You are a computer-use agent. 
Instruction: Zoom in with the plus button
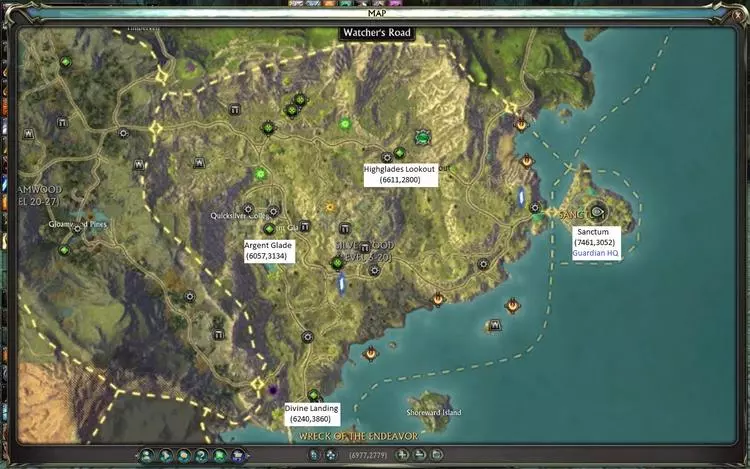[x=402, y=455]
